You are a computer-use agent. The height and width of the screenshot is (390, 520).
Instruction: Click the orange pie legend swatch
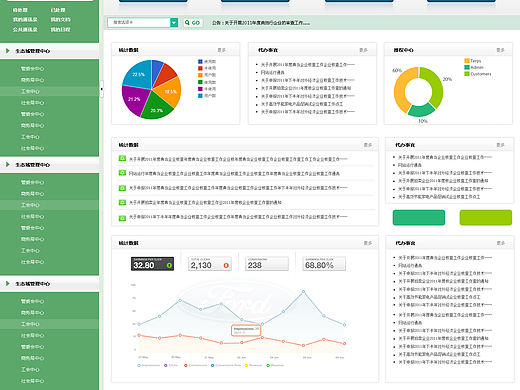(x=200, y=75)
